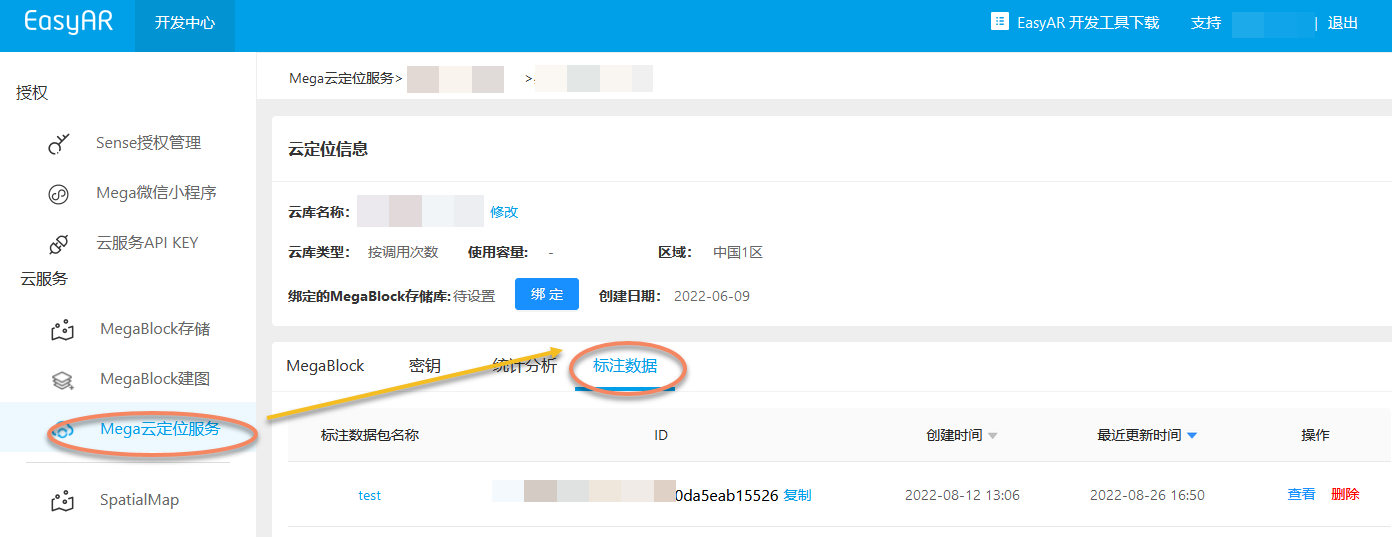Click 查看 for test row
This screenshot has height=537, width=1392.
click(x=1301, y=494)
